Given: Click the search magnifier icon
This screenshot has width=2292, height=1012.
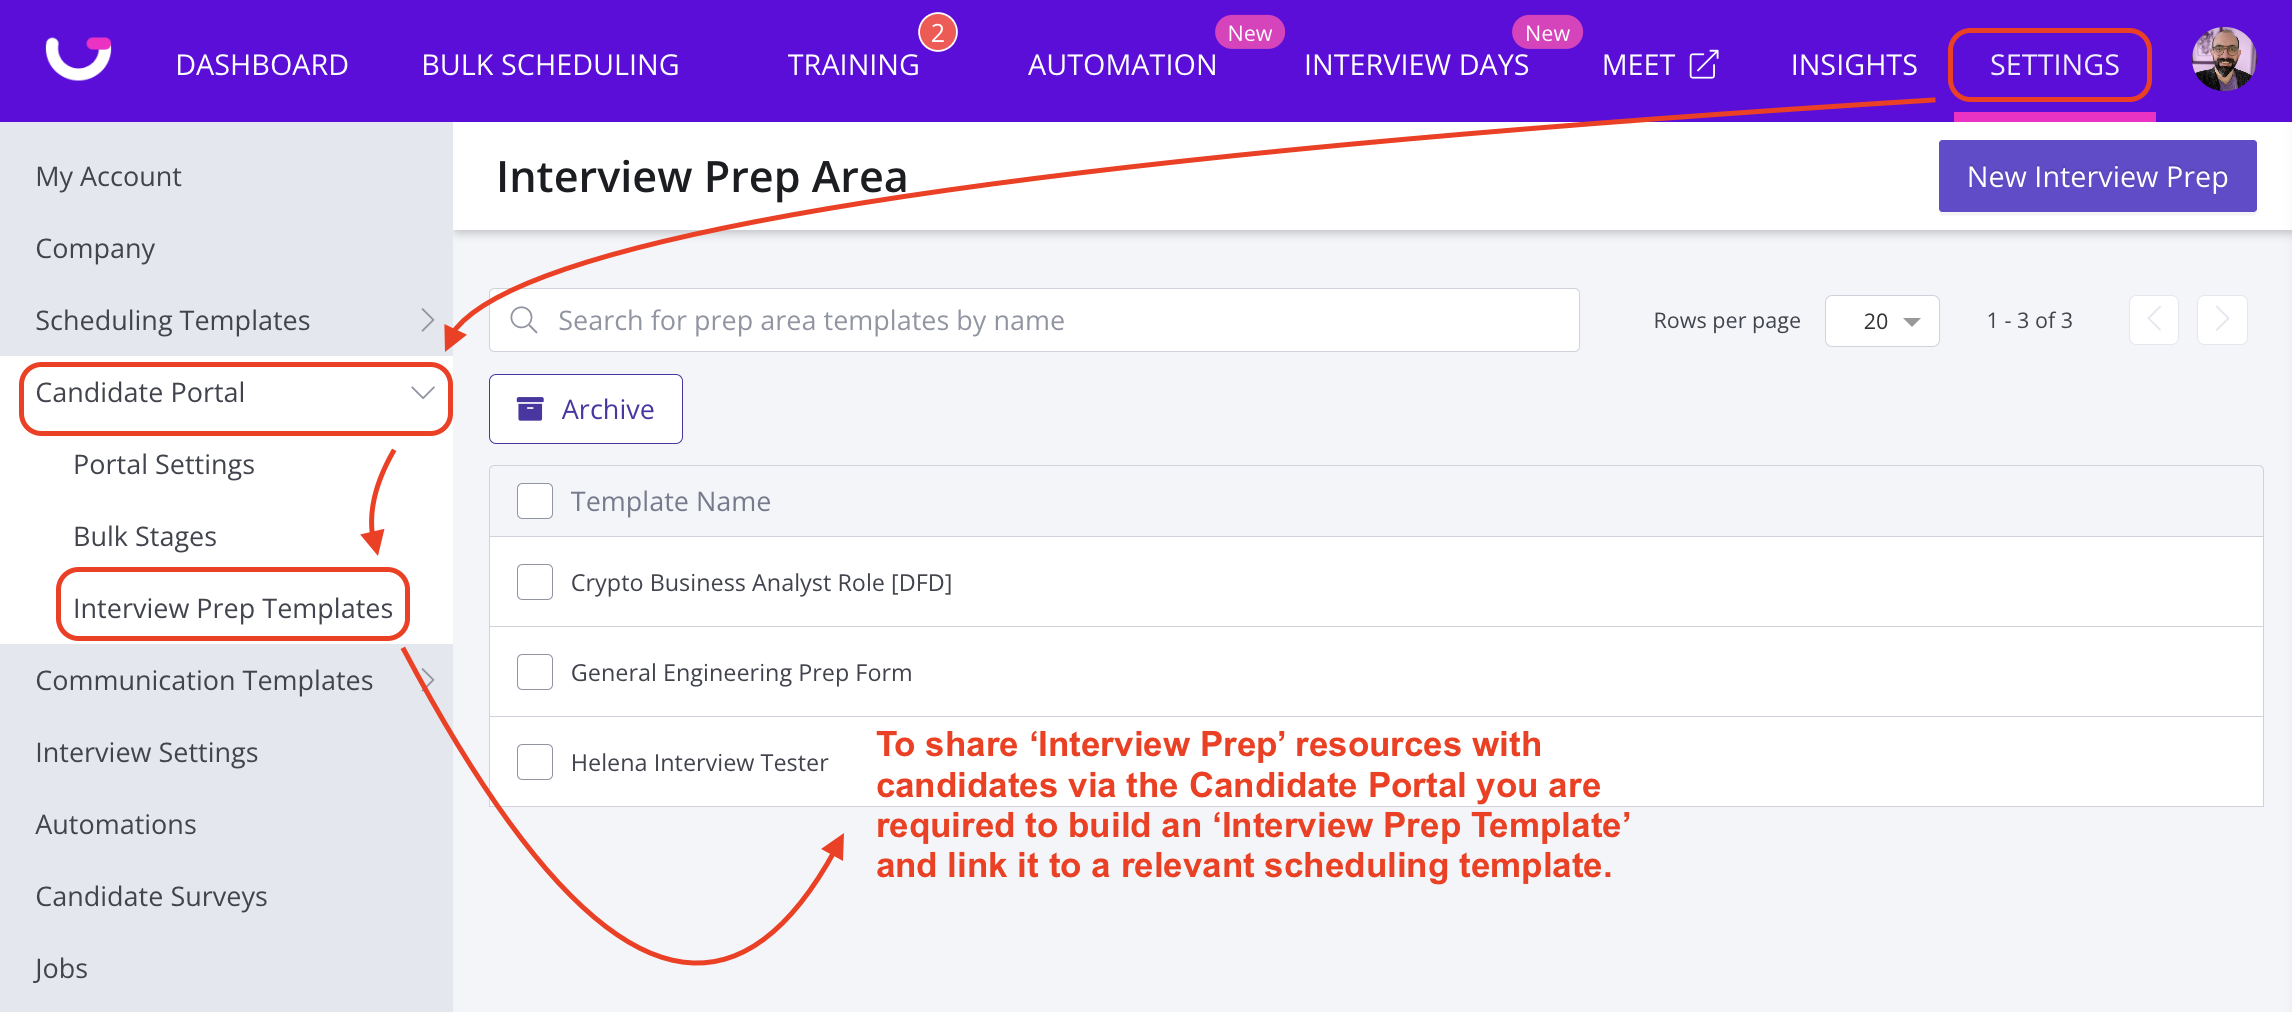Looking at the screenshot, I should coord(524,320).
